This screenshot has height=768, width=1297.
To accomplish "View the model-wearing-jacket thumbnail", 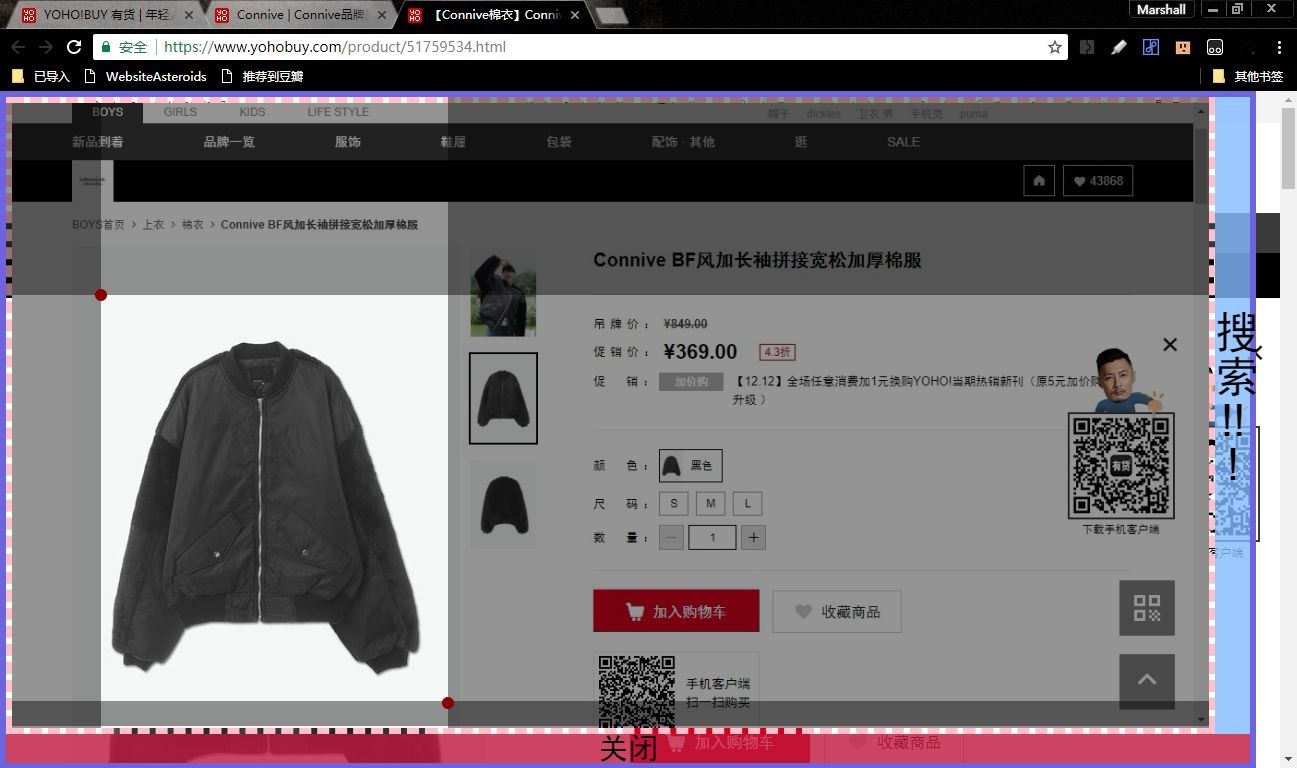I will click(x=503, y=295).
